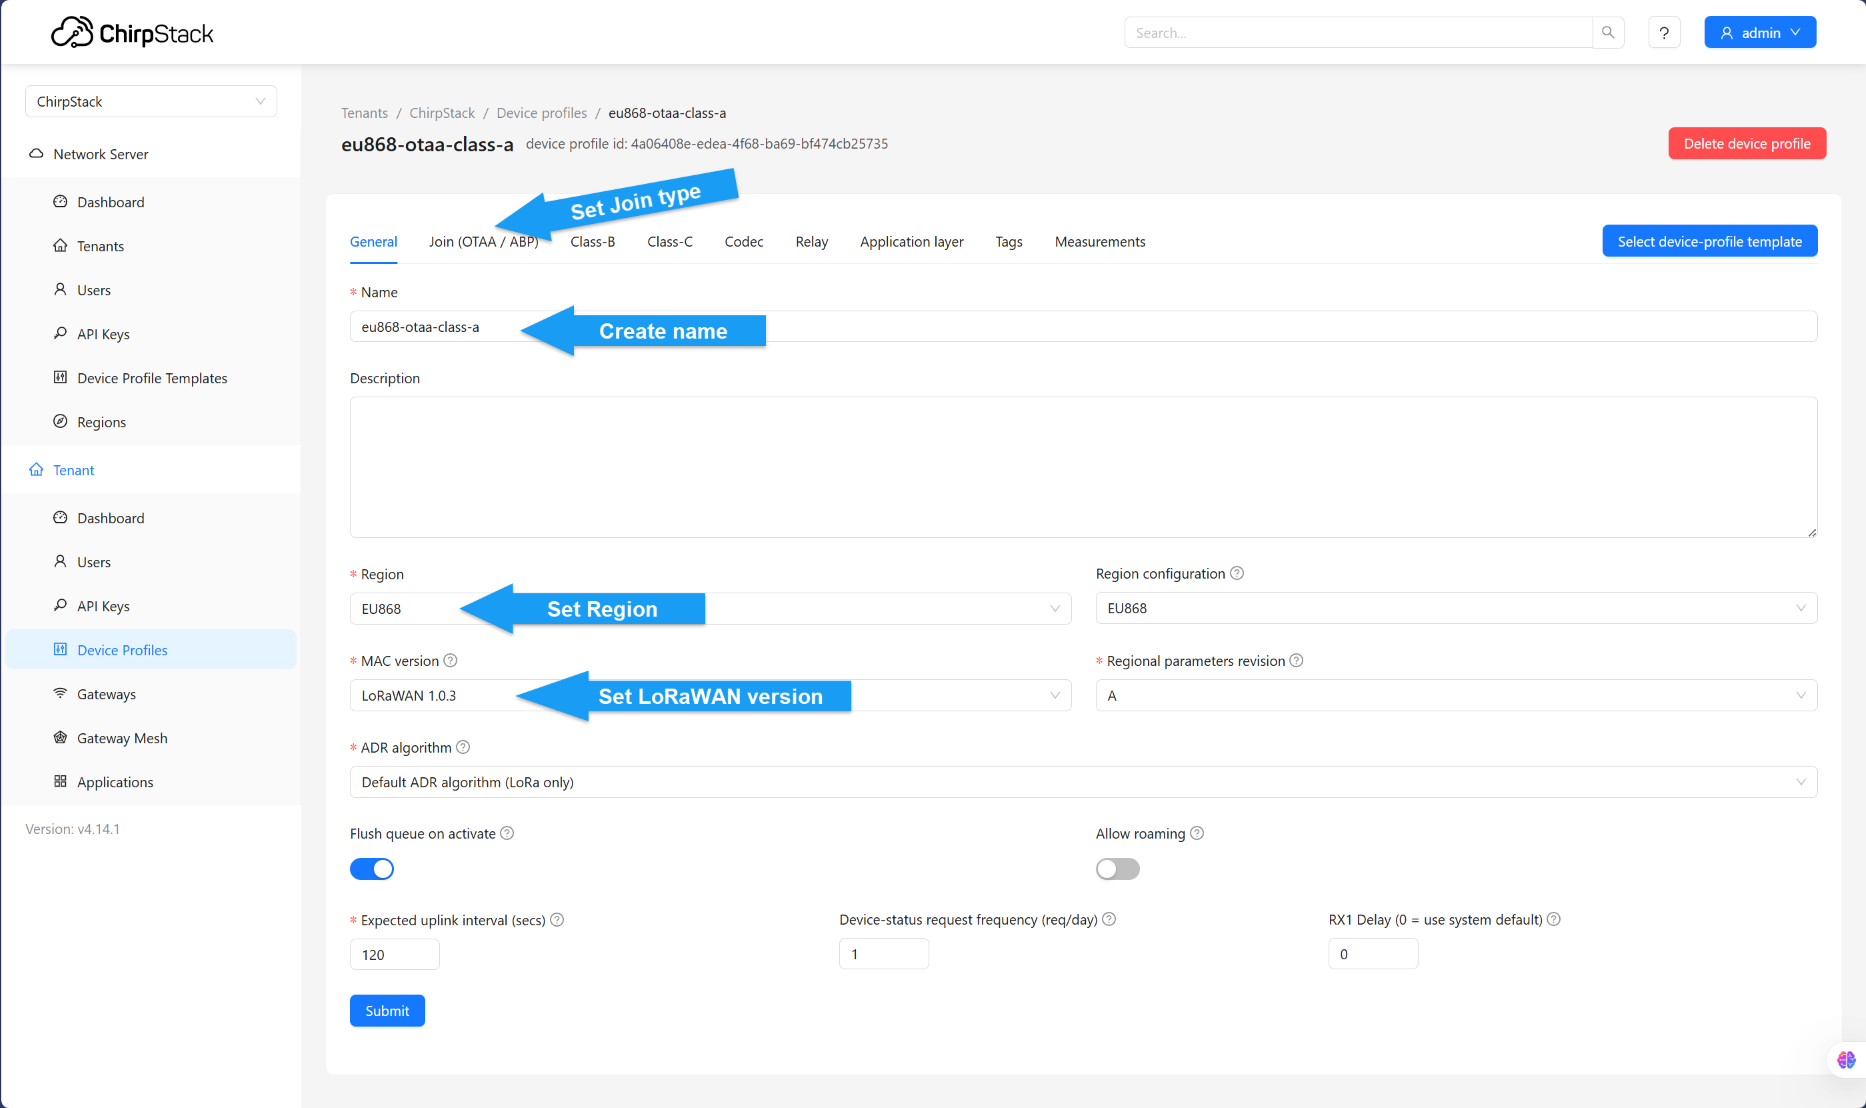The width and height of the screenshot is (1866, 1108).
Task: Open Device Profile Templates
Action: click(152, 378)
